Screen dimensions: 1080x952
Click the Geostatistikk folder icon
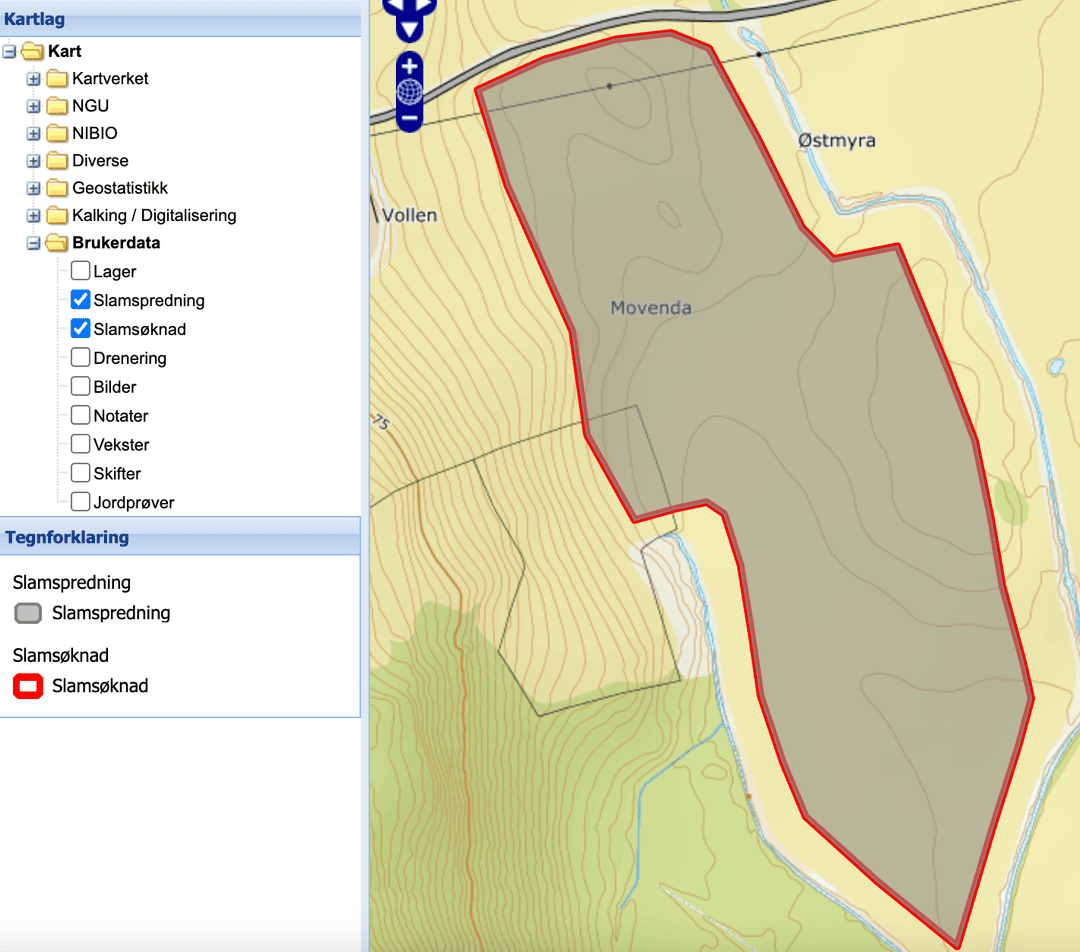[x=57, y=188]
